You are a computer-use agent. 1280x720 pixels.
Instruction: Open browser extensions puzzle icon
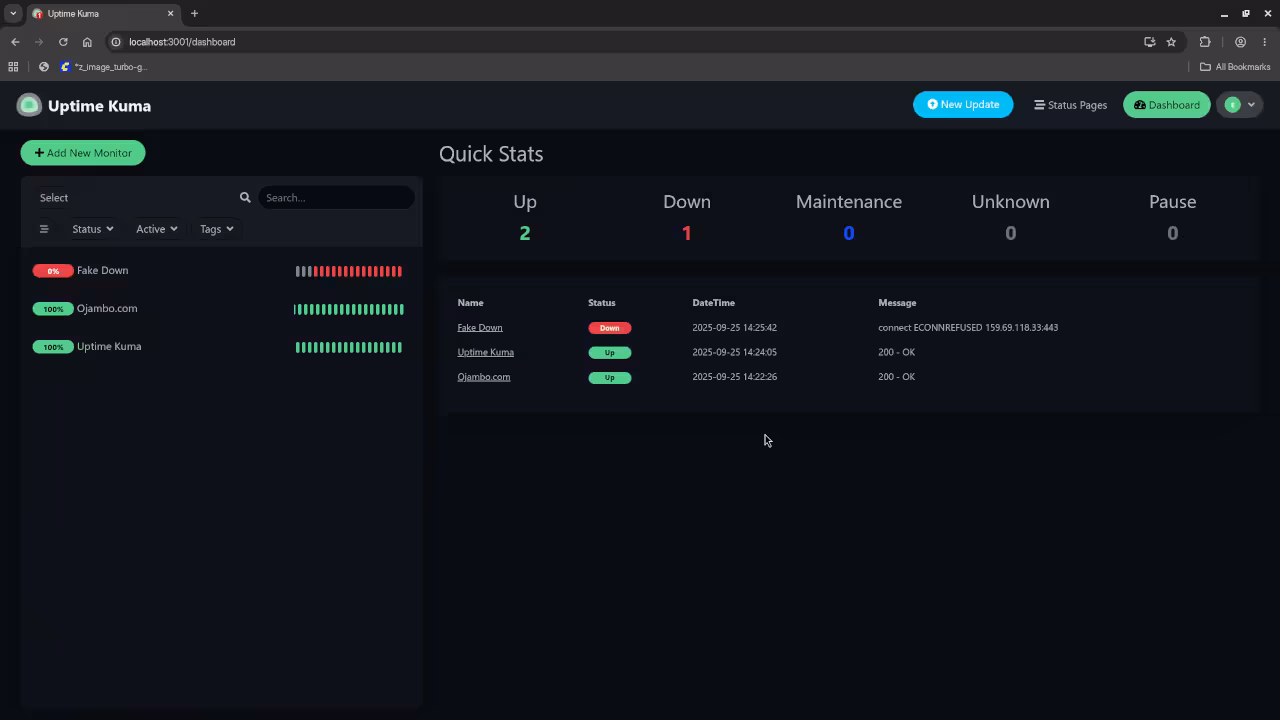click(x=1205, y=42)
